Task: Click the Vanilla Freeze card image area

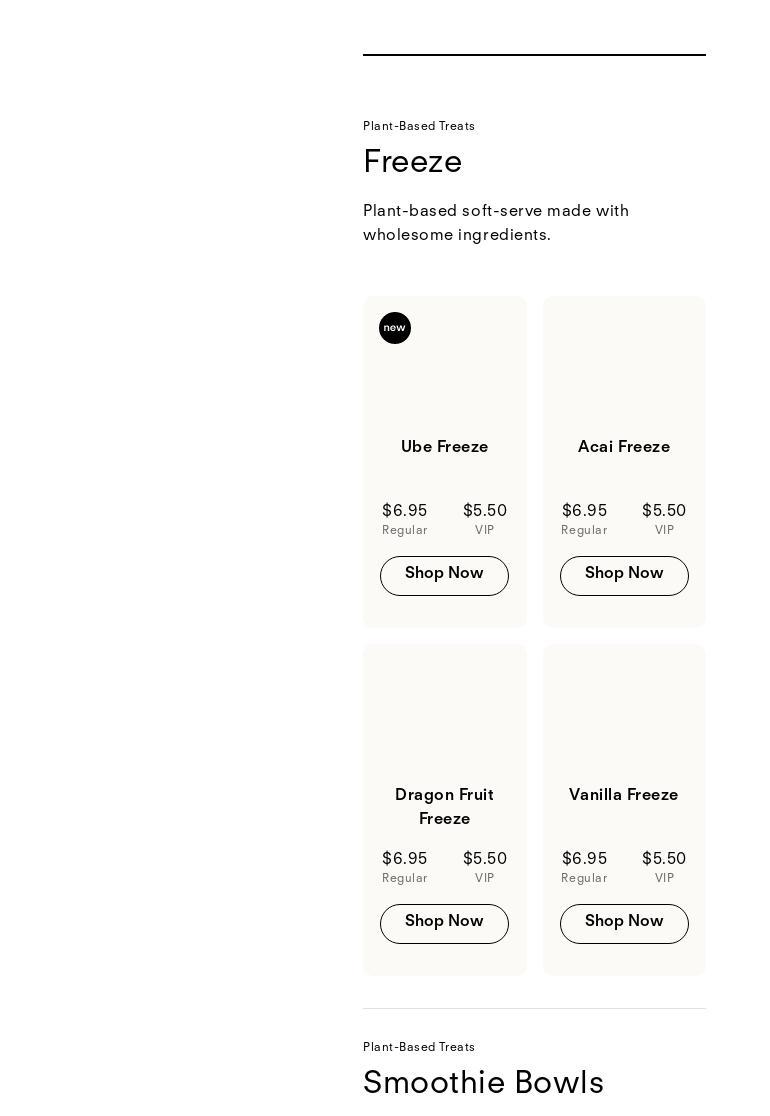Action: click(x=624, y=713)
